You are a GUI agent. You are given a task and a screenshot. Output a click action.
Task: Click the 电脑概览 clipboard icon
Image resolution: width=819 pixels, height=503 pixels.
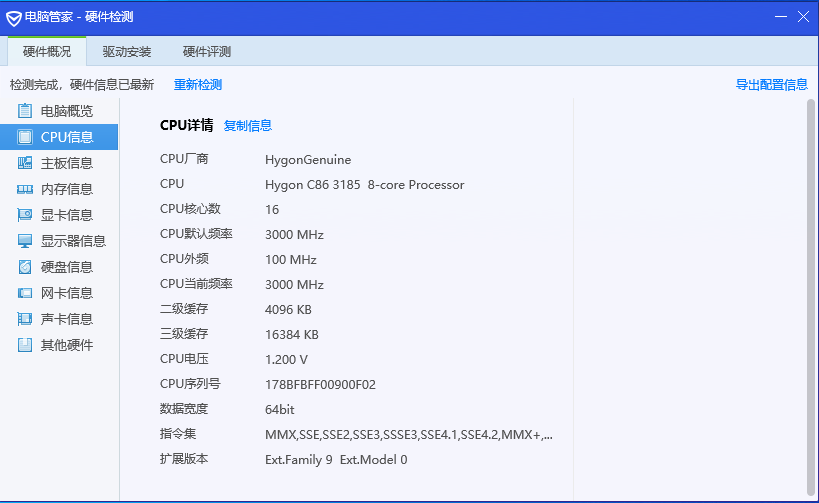coord(25,111)
